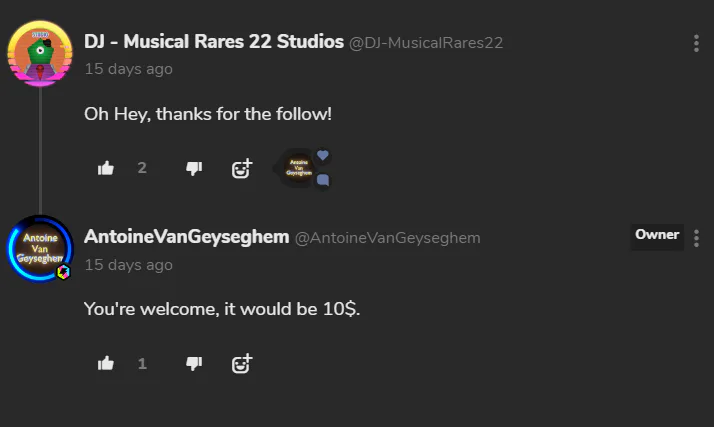Image resolution: width=714 pixels, height=427 pixels.
Task: Click DJ - Musical Rares profile avatar
Action: [40, 53]
